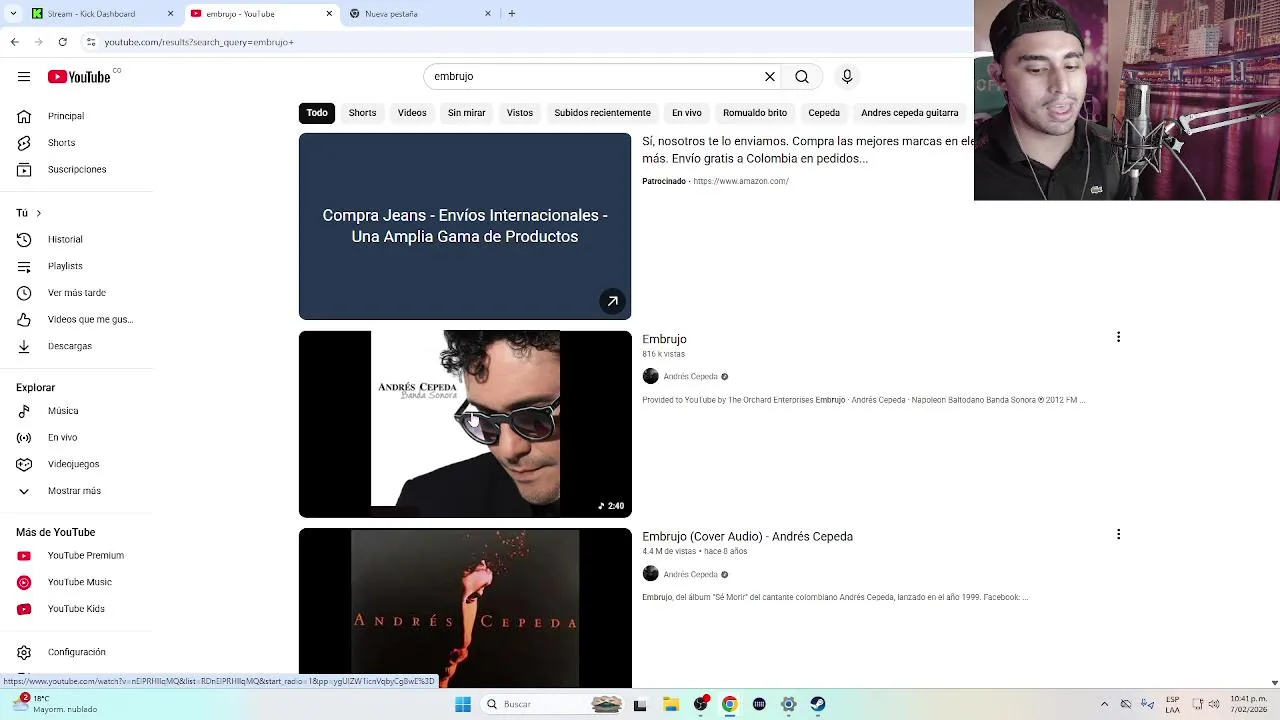This screenshot has width=1280, height=720.
Task: Focus the Chrome address bar URL
Action: [199, 42]
